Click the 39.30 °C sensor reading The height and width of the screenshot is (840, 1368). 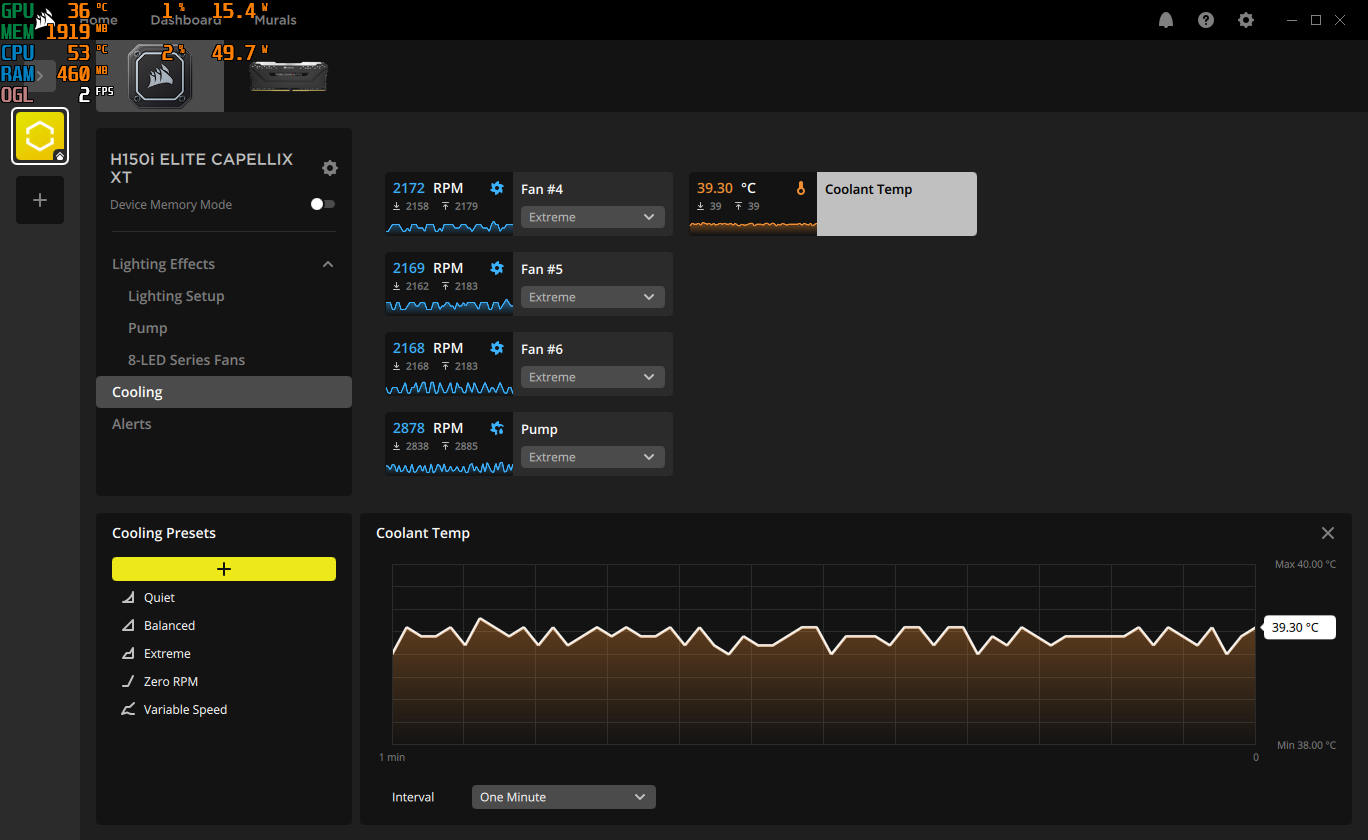[x=727, y=188]
